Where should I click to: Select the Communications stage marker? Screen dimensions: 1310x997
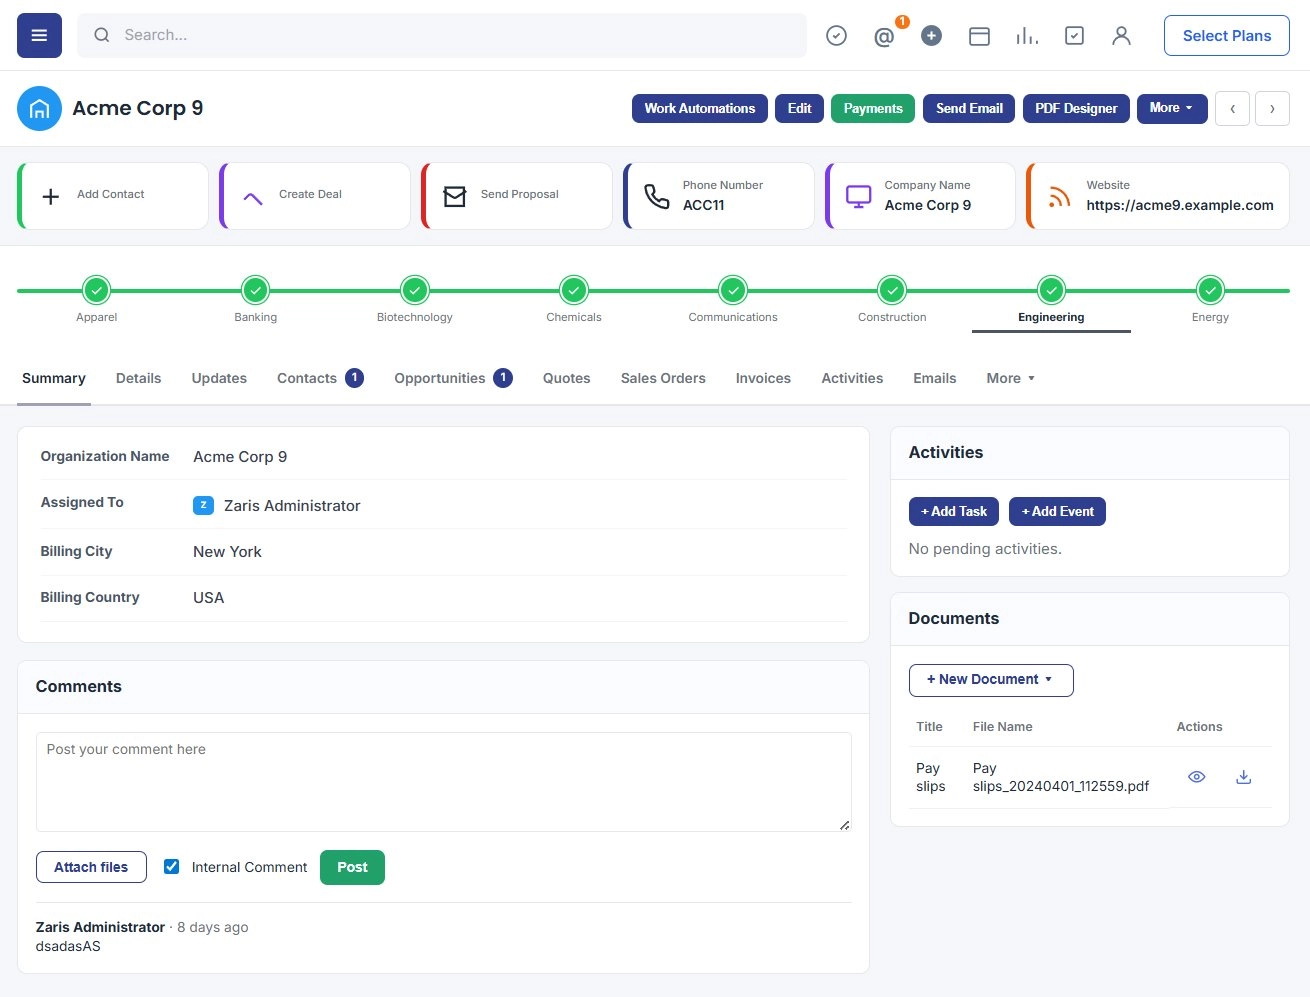point(733,291)
